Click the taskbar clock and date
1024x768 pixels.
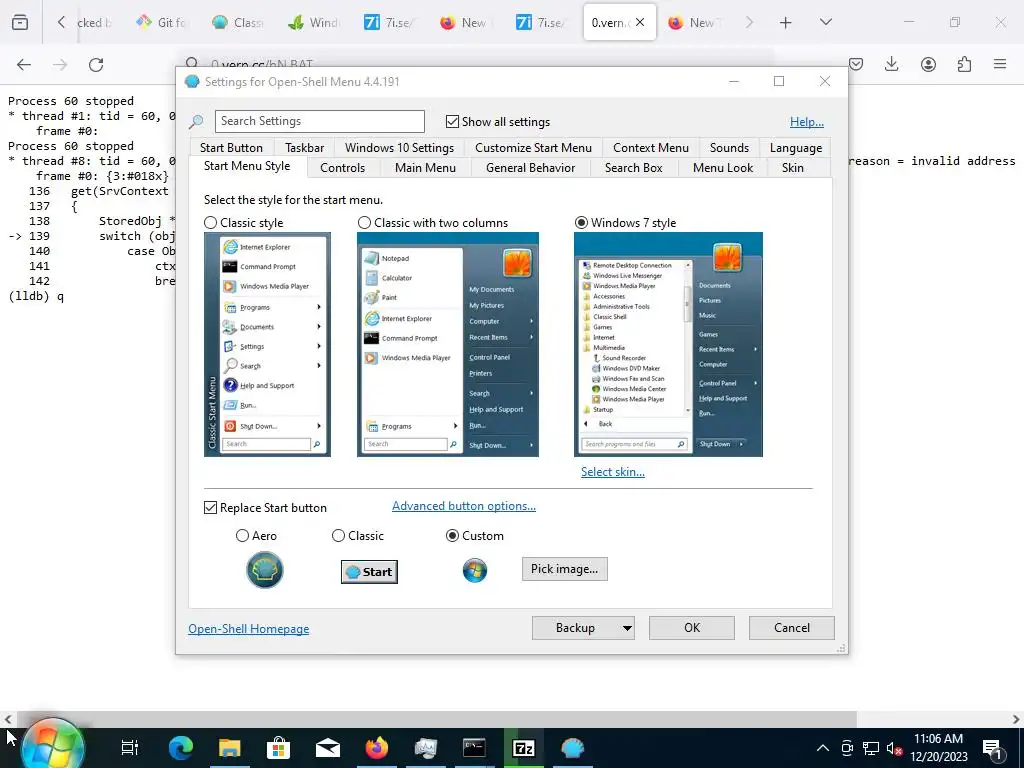(938, 748)
